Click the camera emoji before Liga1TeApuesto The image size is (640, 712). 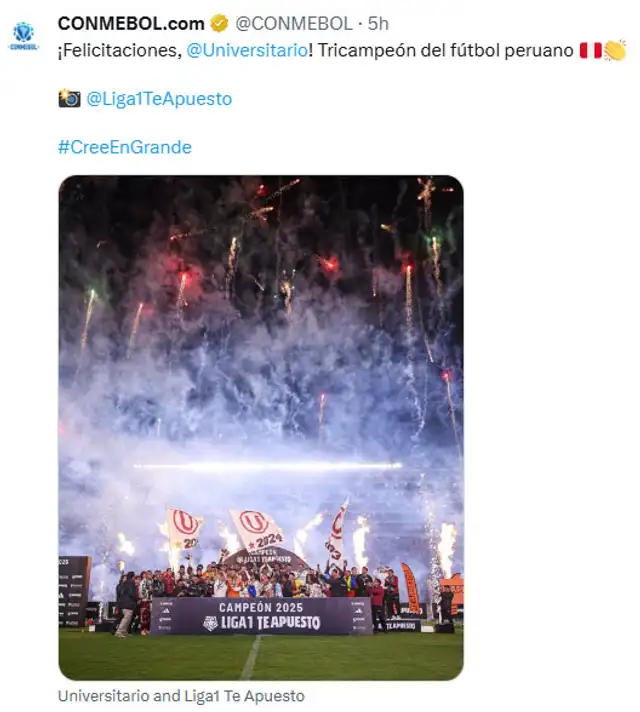(69, 98)
